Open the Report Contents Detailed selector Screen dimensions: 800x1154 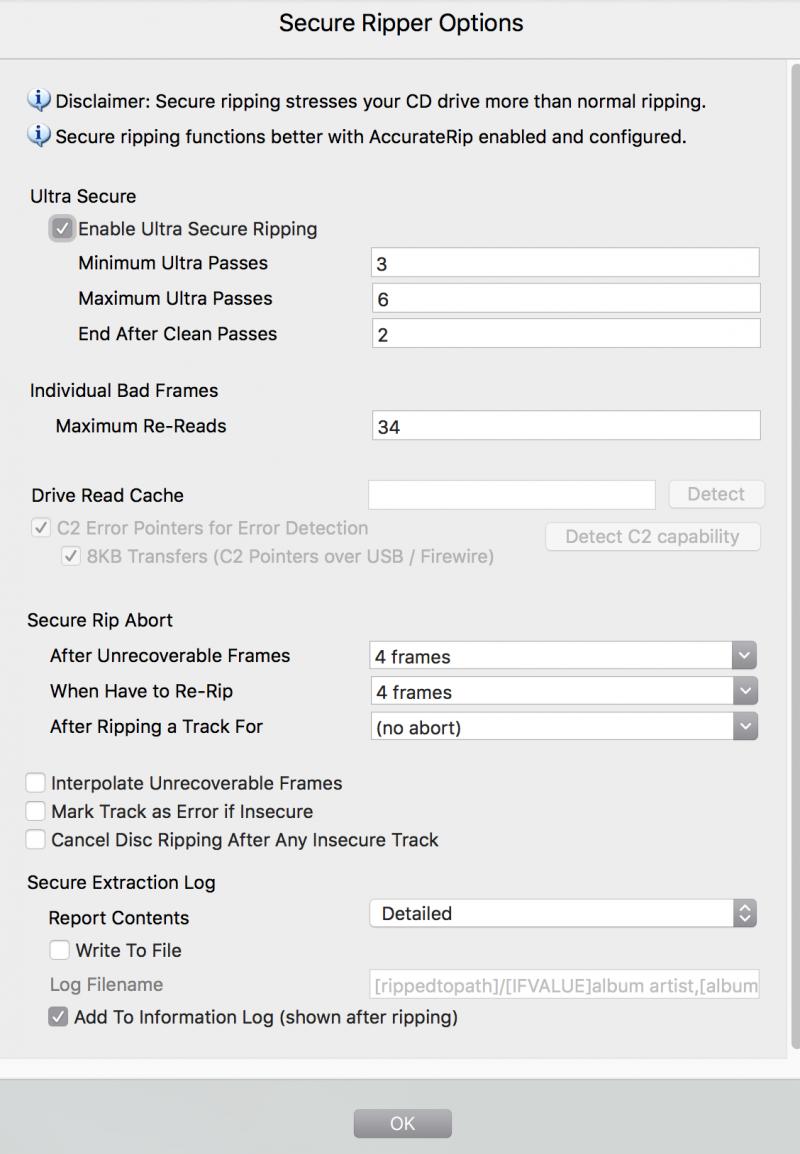(x=562, y=913)
